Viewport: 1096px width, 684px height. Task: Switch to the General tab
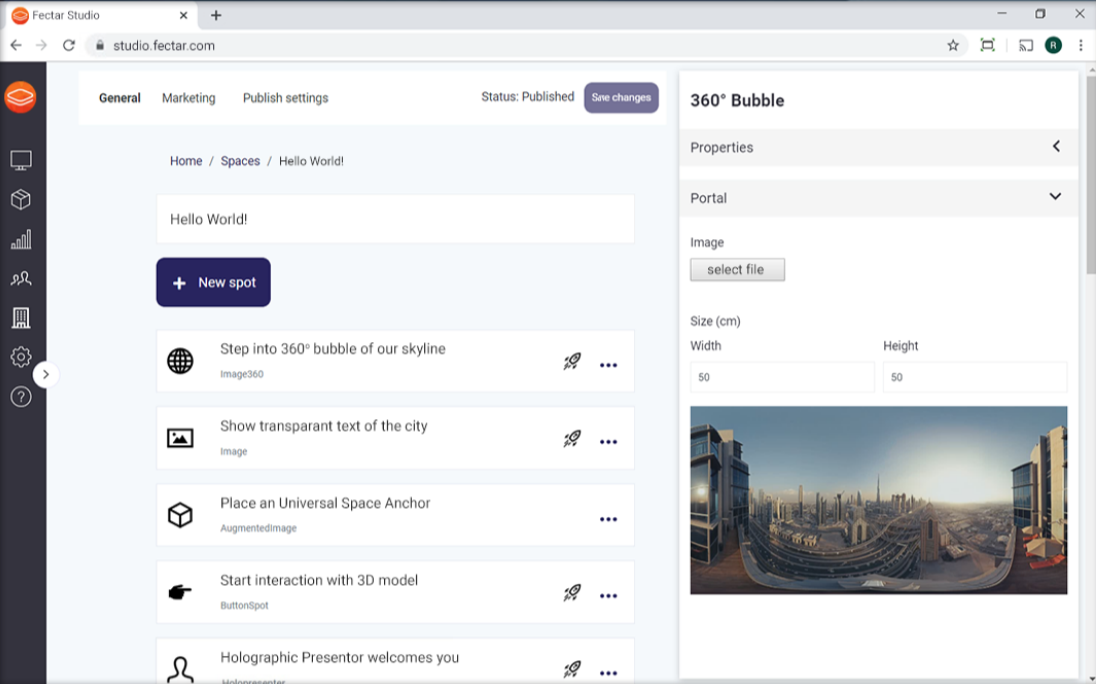[x=120, y=98]
